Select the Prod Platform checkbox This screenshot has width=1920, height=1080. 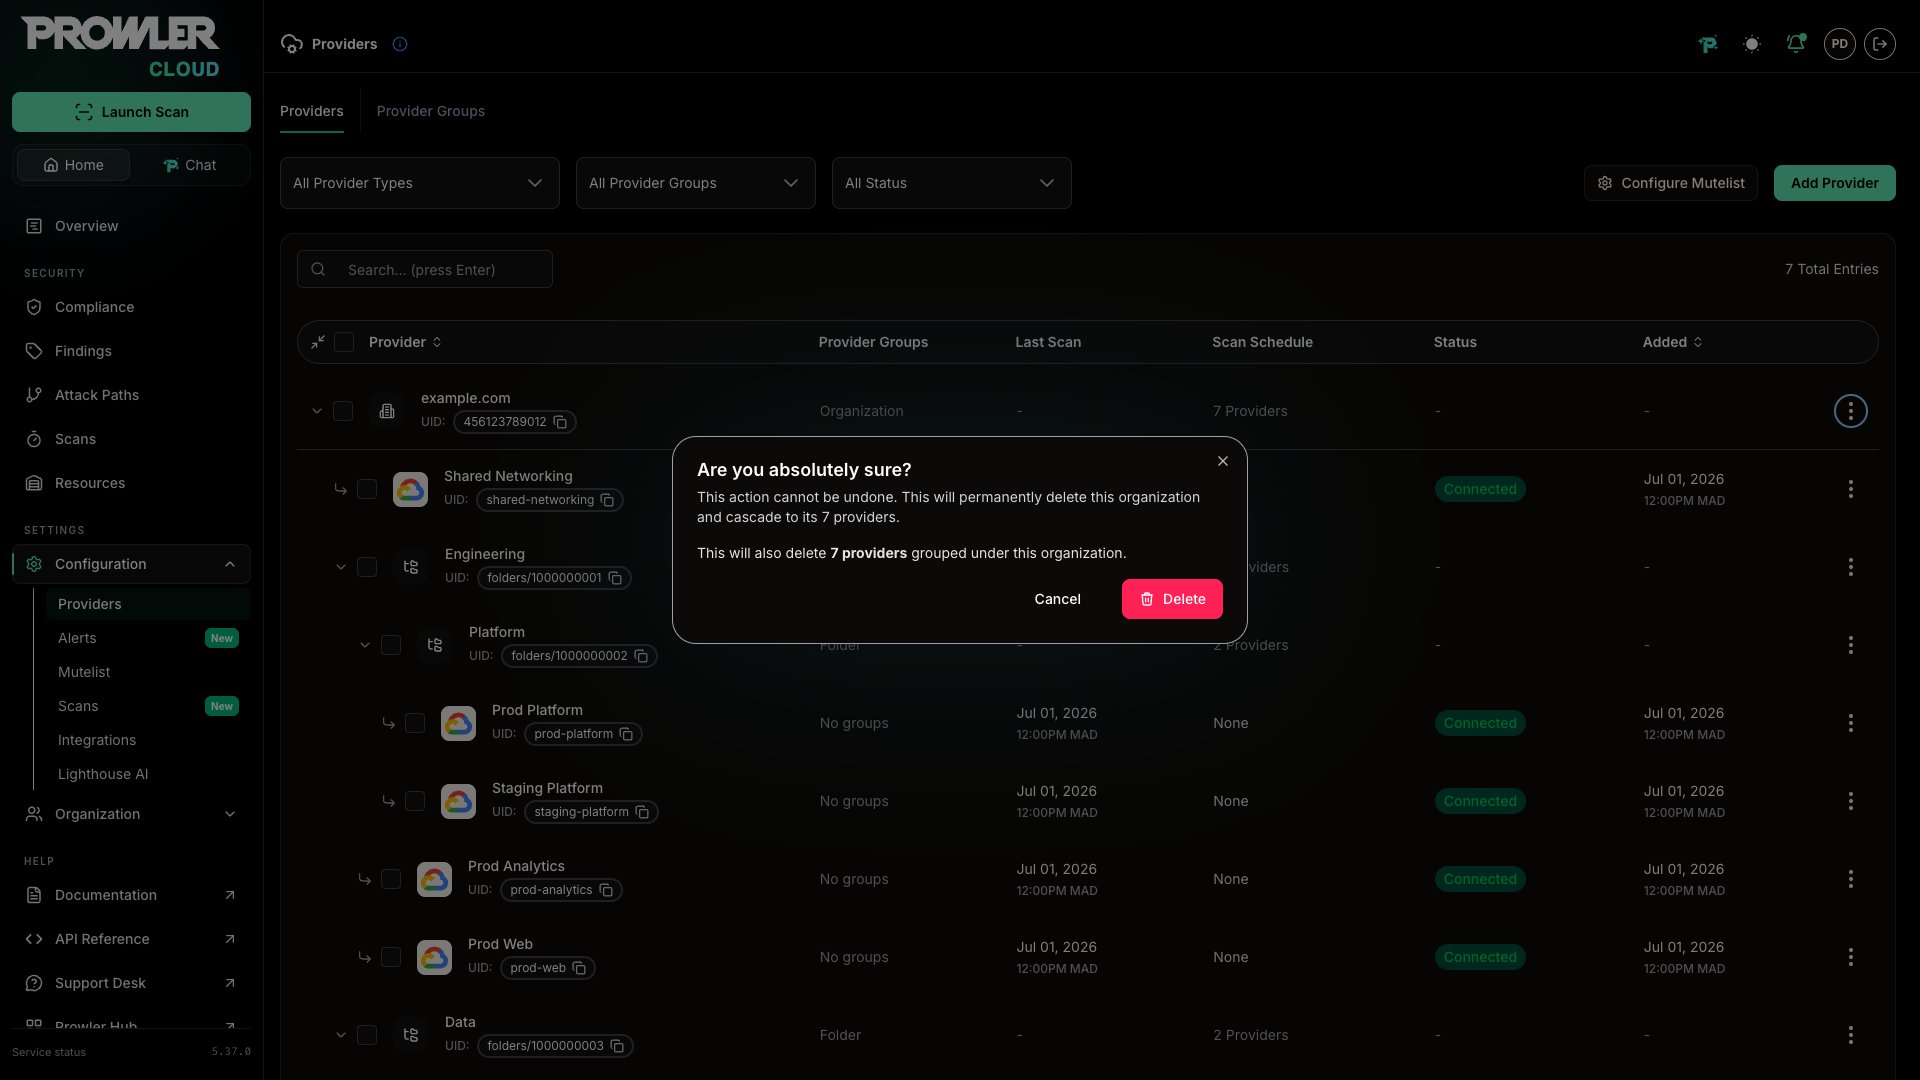(x=415, y=723)
